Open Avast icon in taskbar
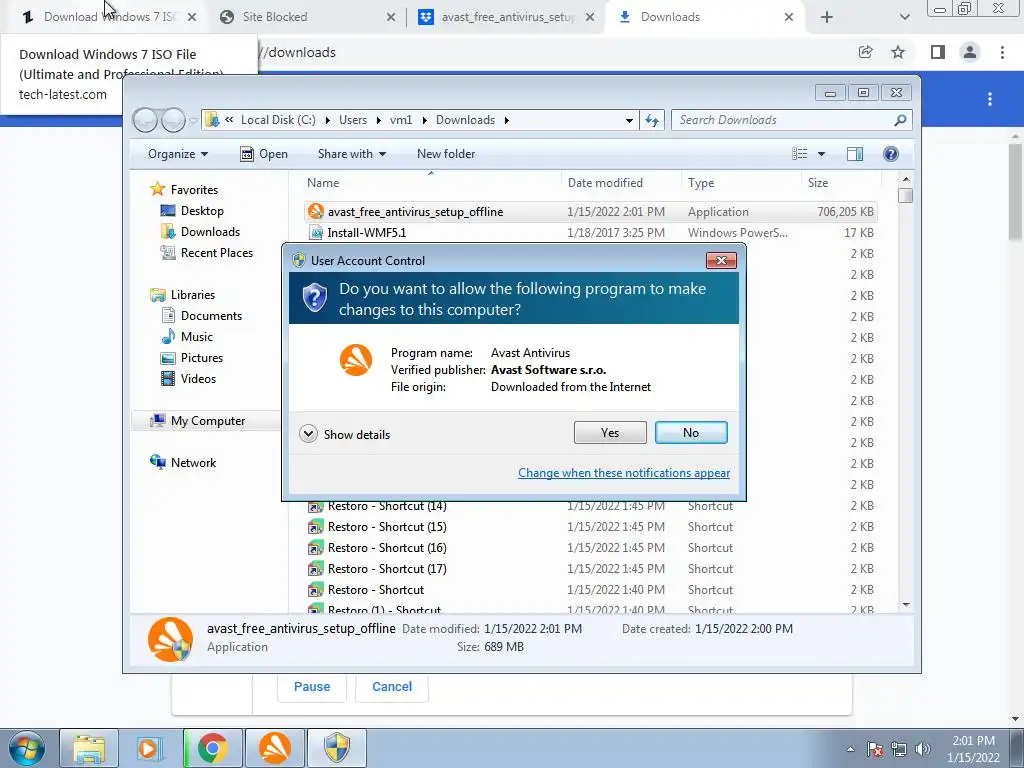Viewport: 1024px width, 768px height. [275, 748]
